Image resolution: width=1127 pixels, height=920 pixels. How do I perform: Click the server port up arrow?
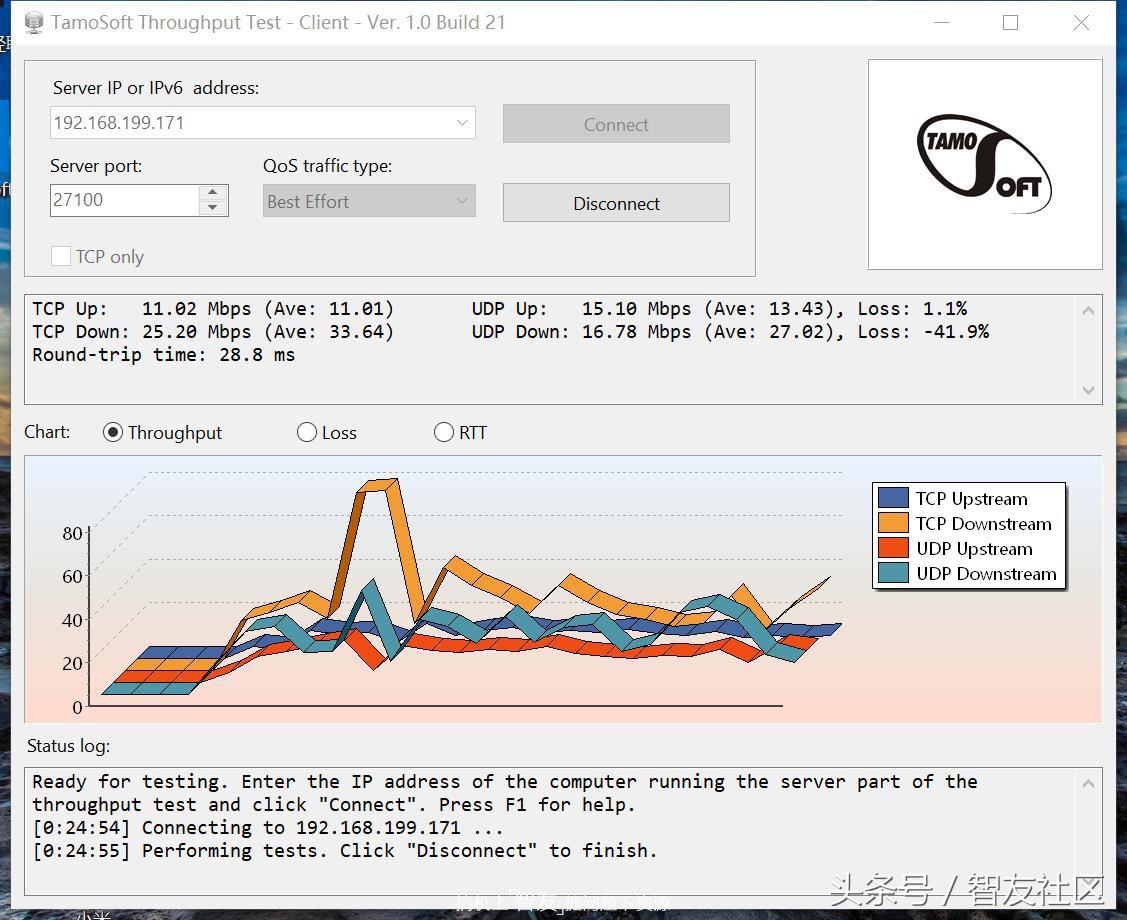pyautogui.click(x=211, y=192)
